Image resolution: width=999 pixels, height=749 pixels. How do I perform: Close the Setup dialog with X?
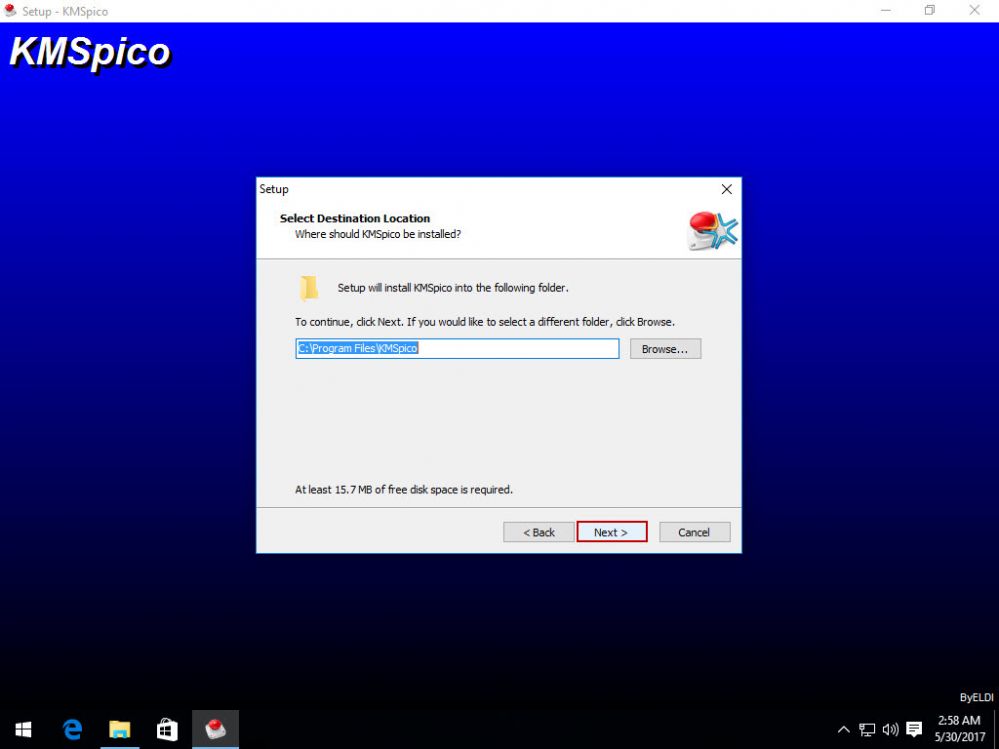(x=726, y=189)
